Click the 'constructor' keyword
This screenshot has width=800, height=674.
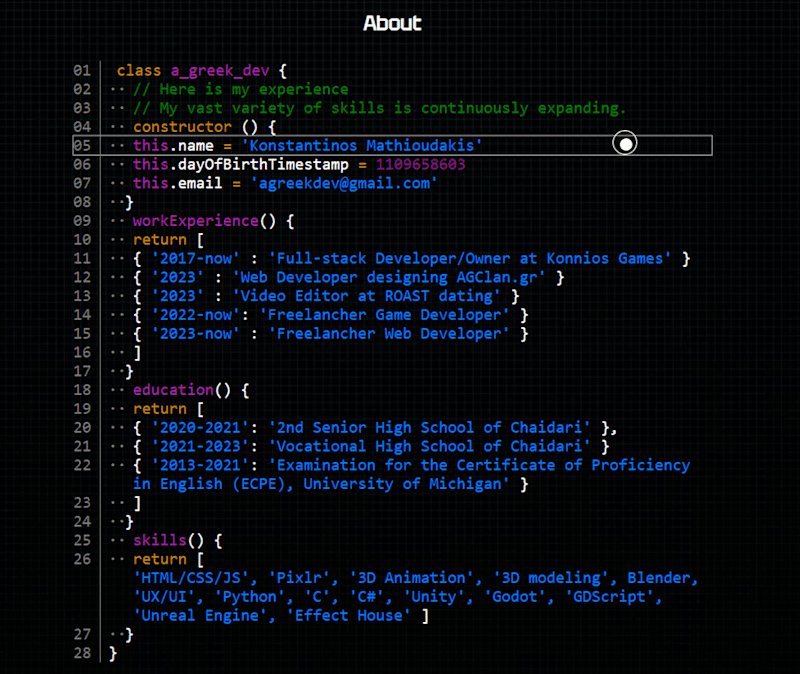tap(182, 127)
